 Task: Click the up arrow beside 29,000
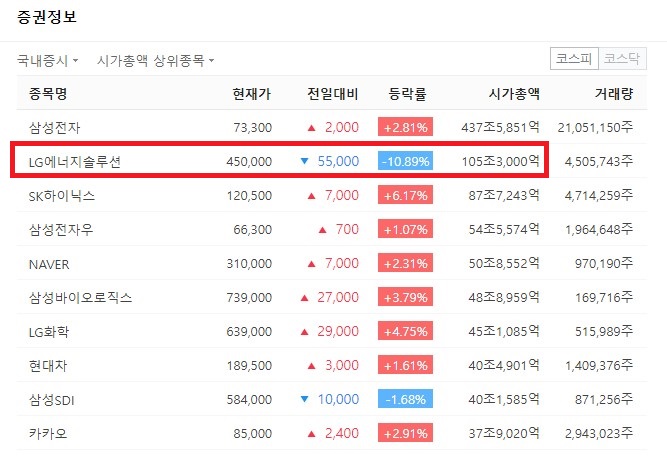point(304,332)
